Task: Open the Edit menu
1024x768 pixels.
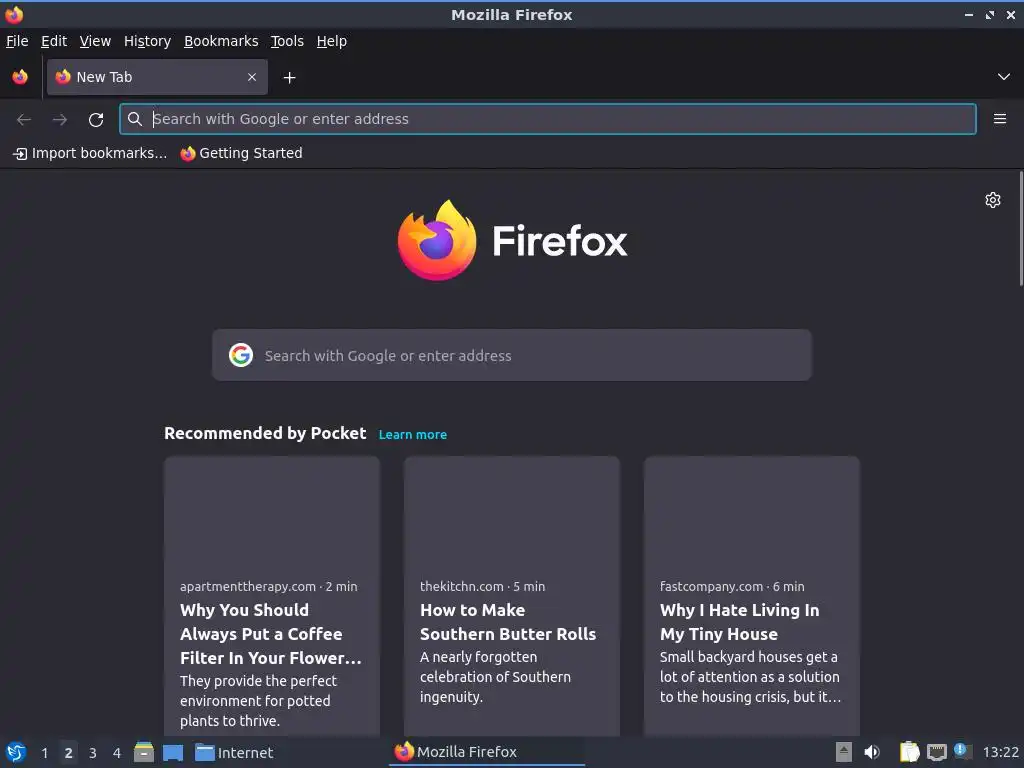Action: (54, 41)
